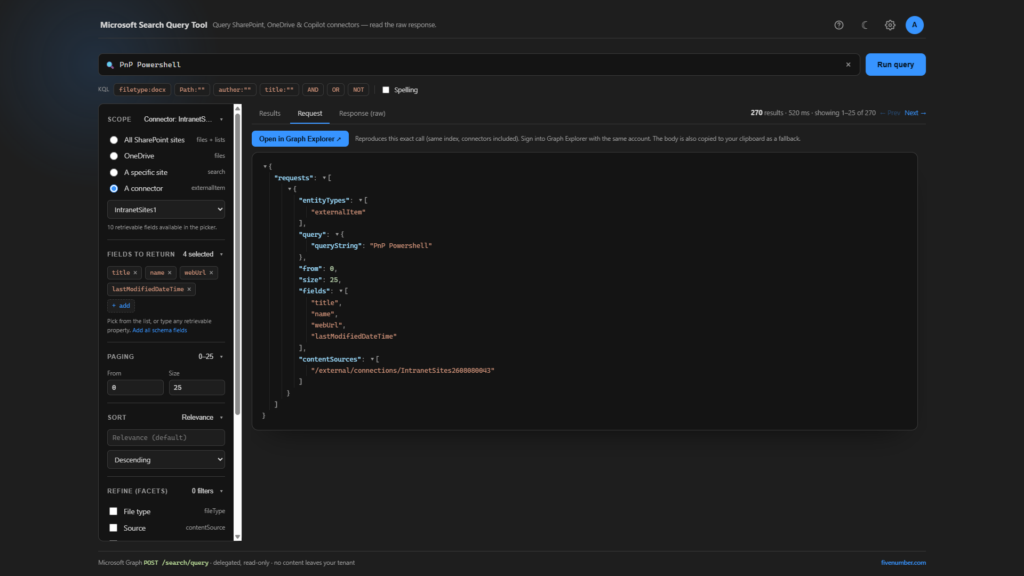Screen dimensions: 1024x576
Task: Open fivenumber.com footer link
Action: point(903,562)
